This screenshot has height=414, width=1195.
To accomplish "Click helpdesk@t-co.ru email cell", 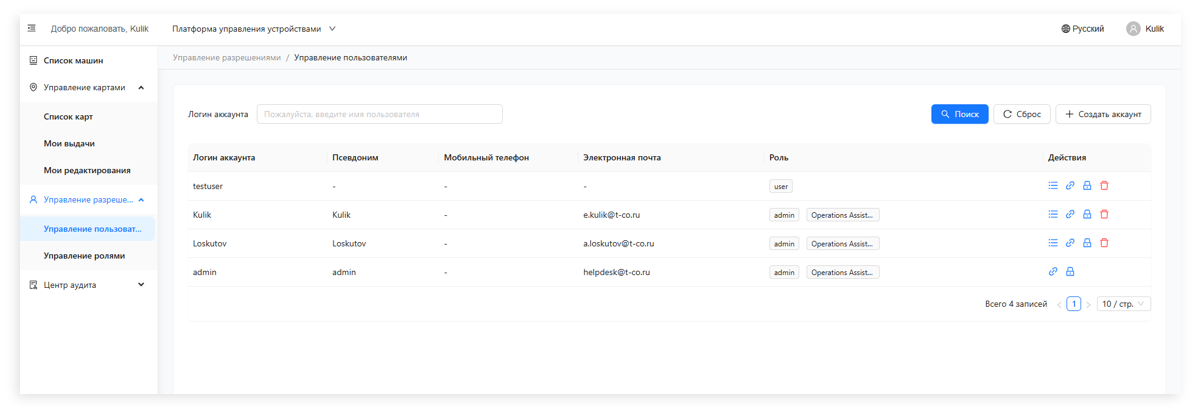I will pyautogui.click(x=616, y=272).
